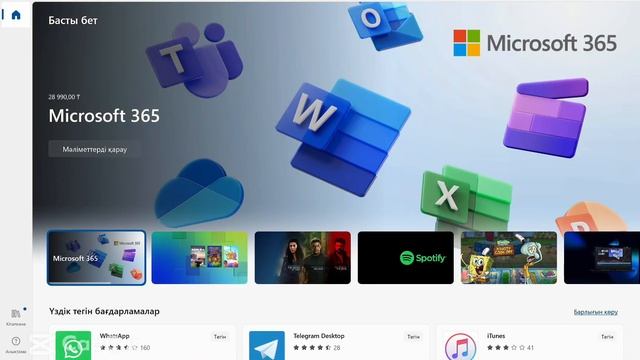The height and width of the screenshot is (360, 640).
Task: Click the "Үздік тегін бағдарламалар" section heading
Action: pos(104,311)
